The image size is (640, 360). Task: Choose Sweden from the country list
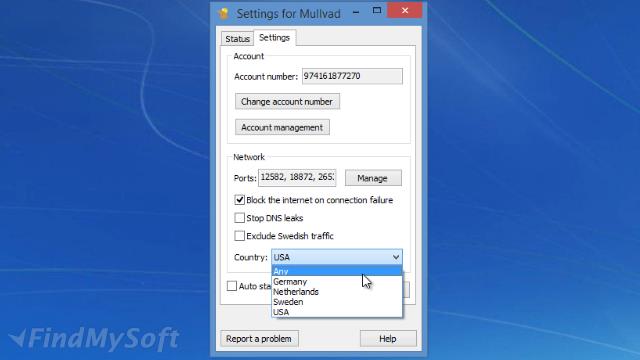coord(337,302)
